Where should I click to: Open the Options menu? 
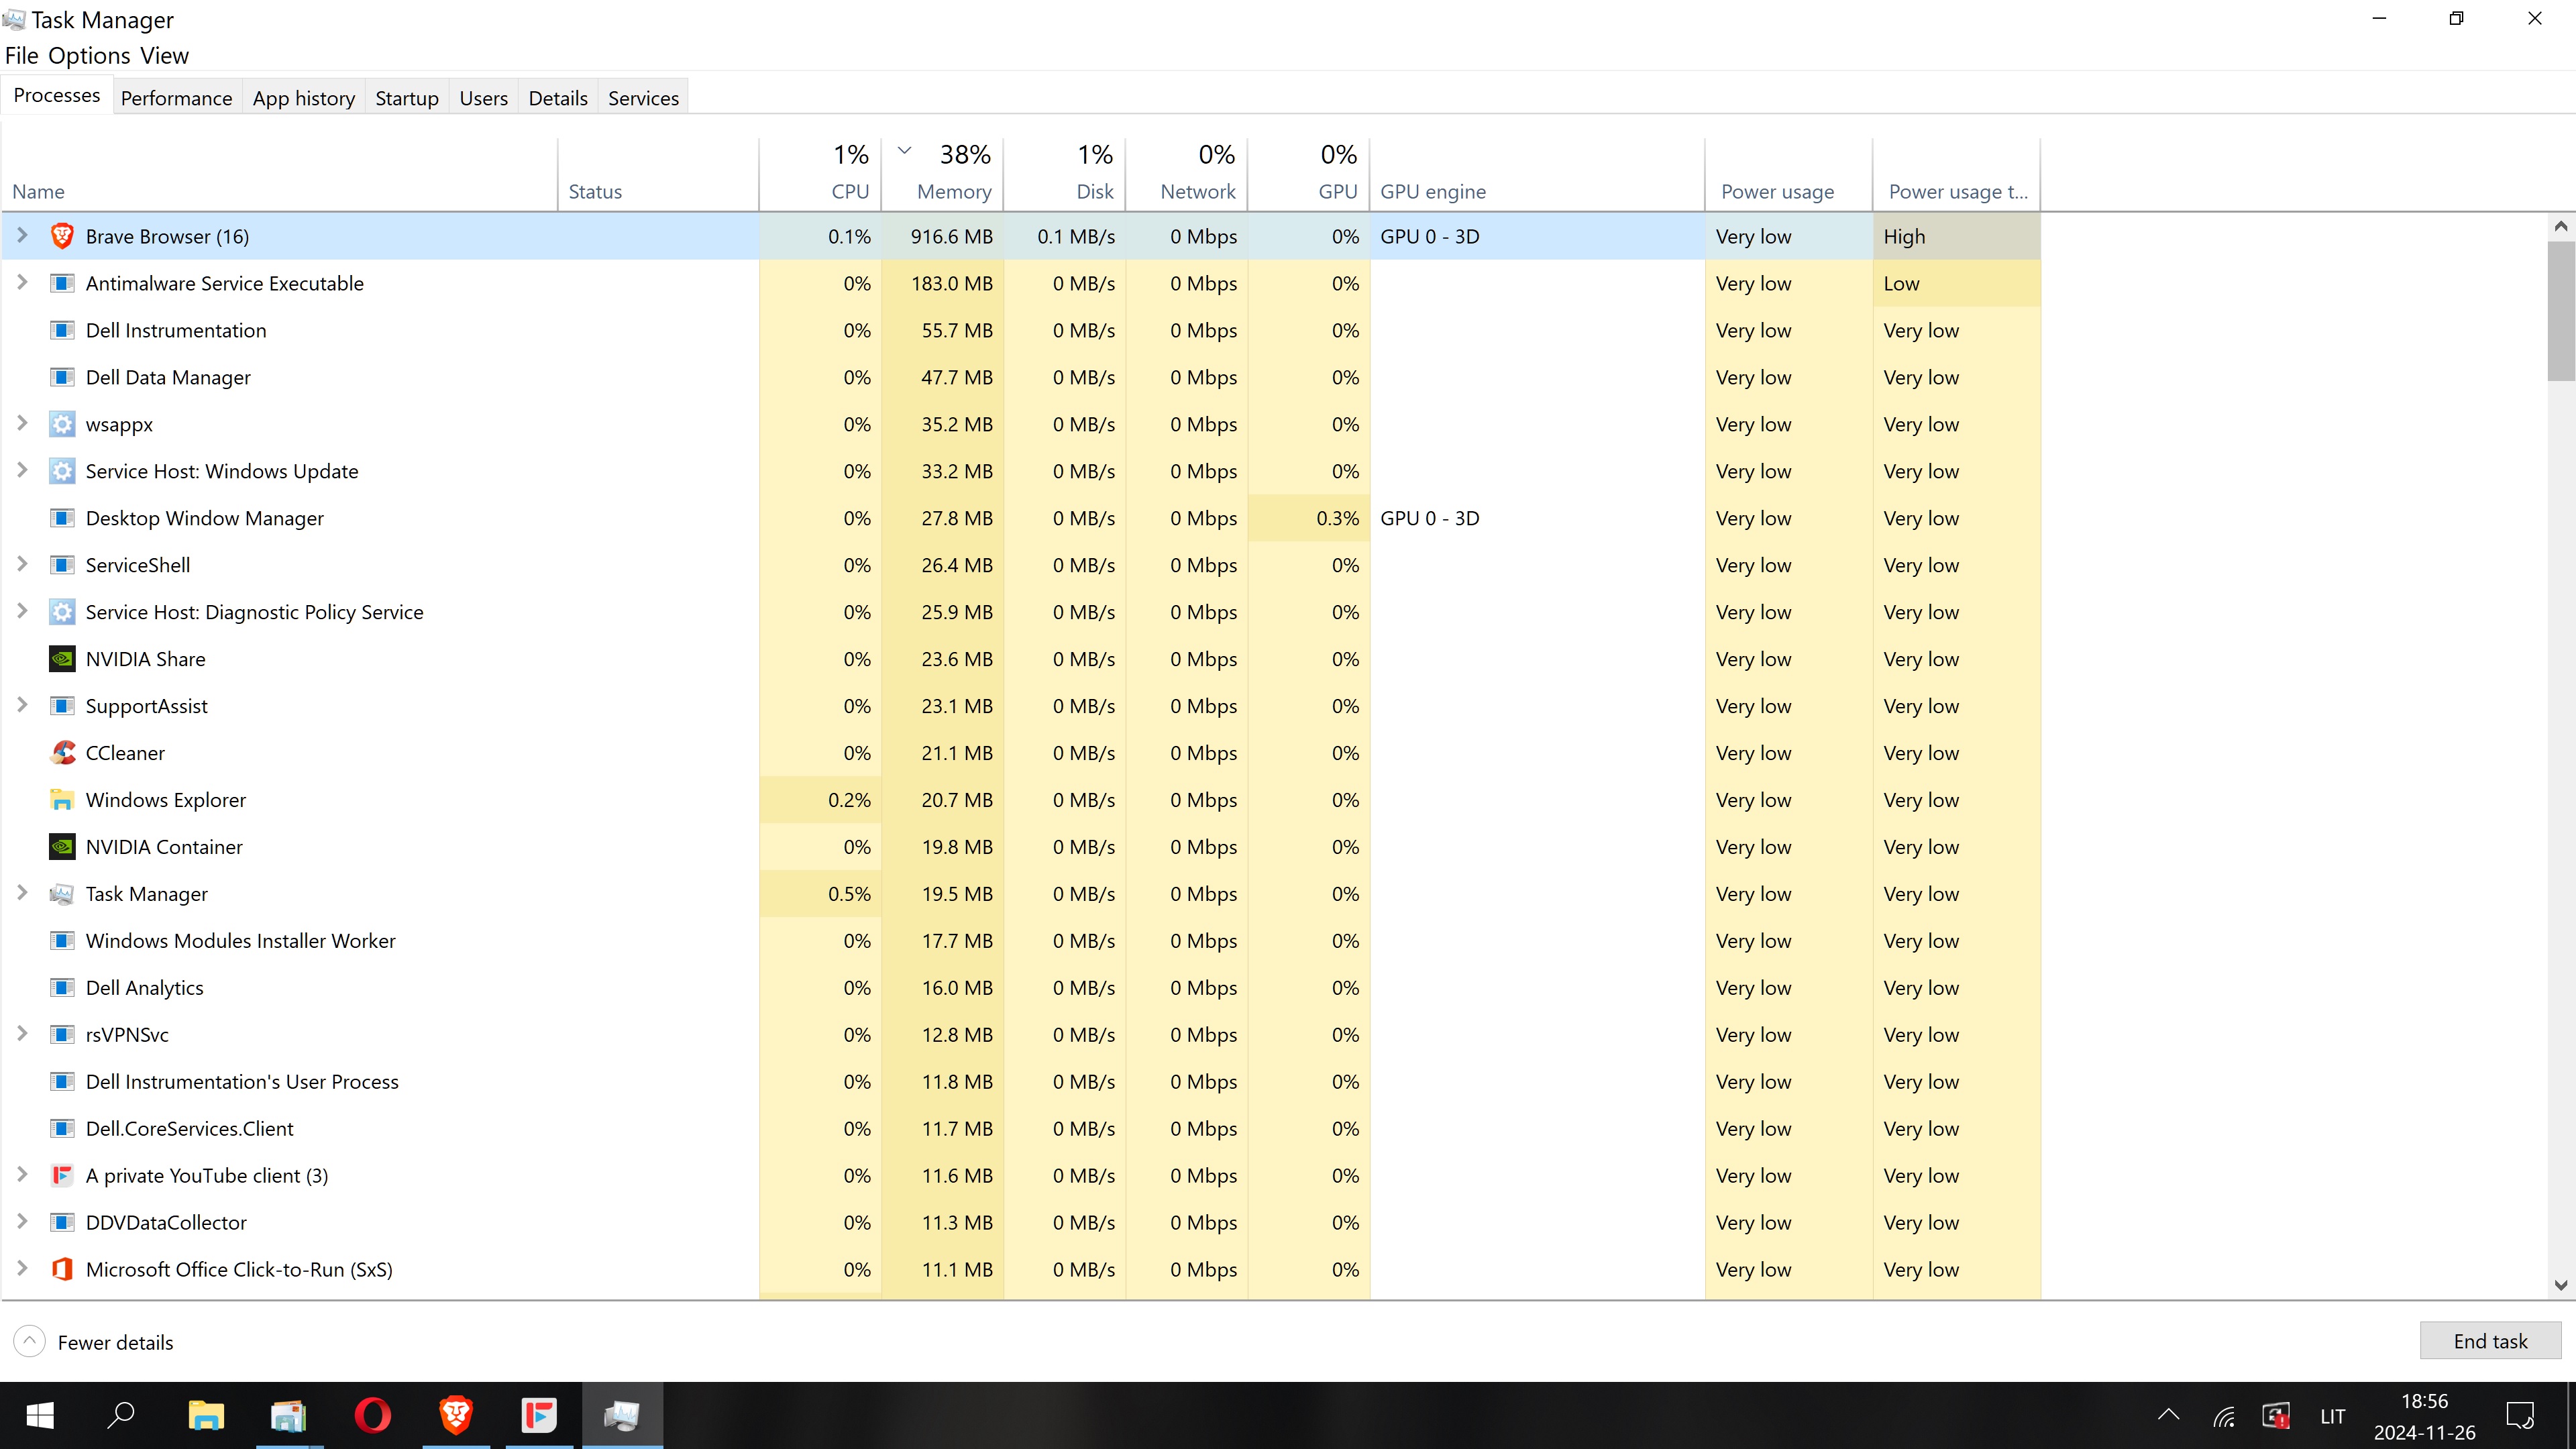click(89, 56)
